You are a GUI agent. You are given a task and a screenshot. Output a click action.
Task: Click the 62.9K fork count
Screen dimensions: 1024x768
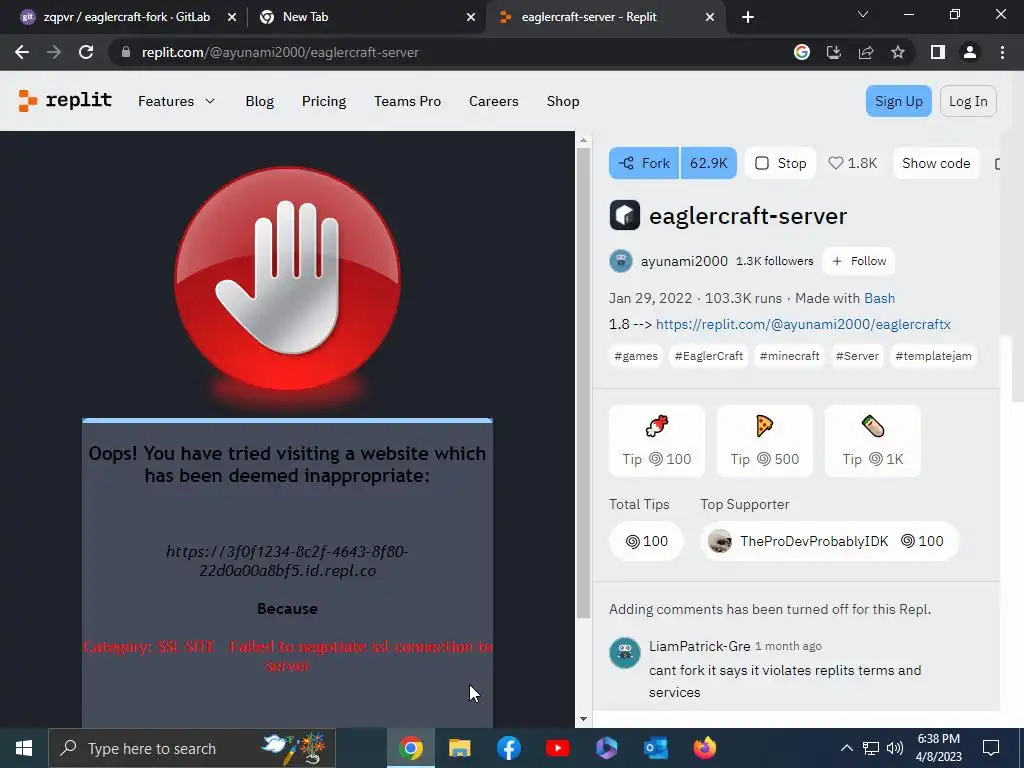coord(709,163)
